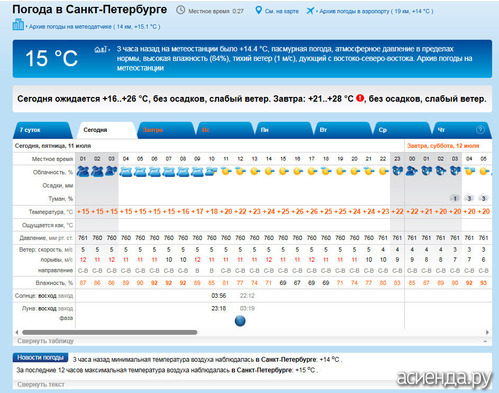499x393 pixels.
Task: Click the Новости погоды label button
Action: [x=40, y=358]
